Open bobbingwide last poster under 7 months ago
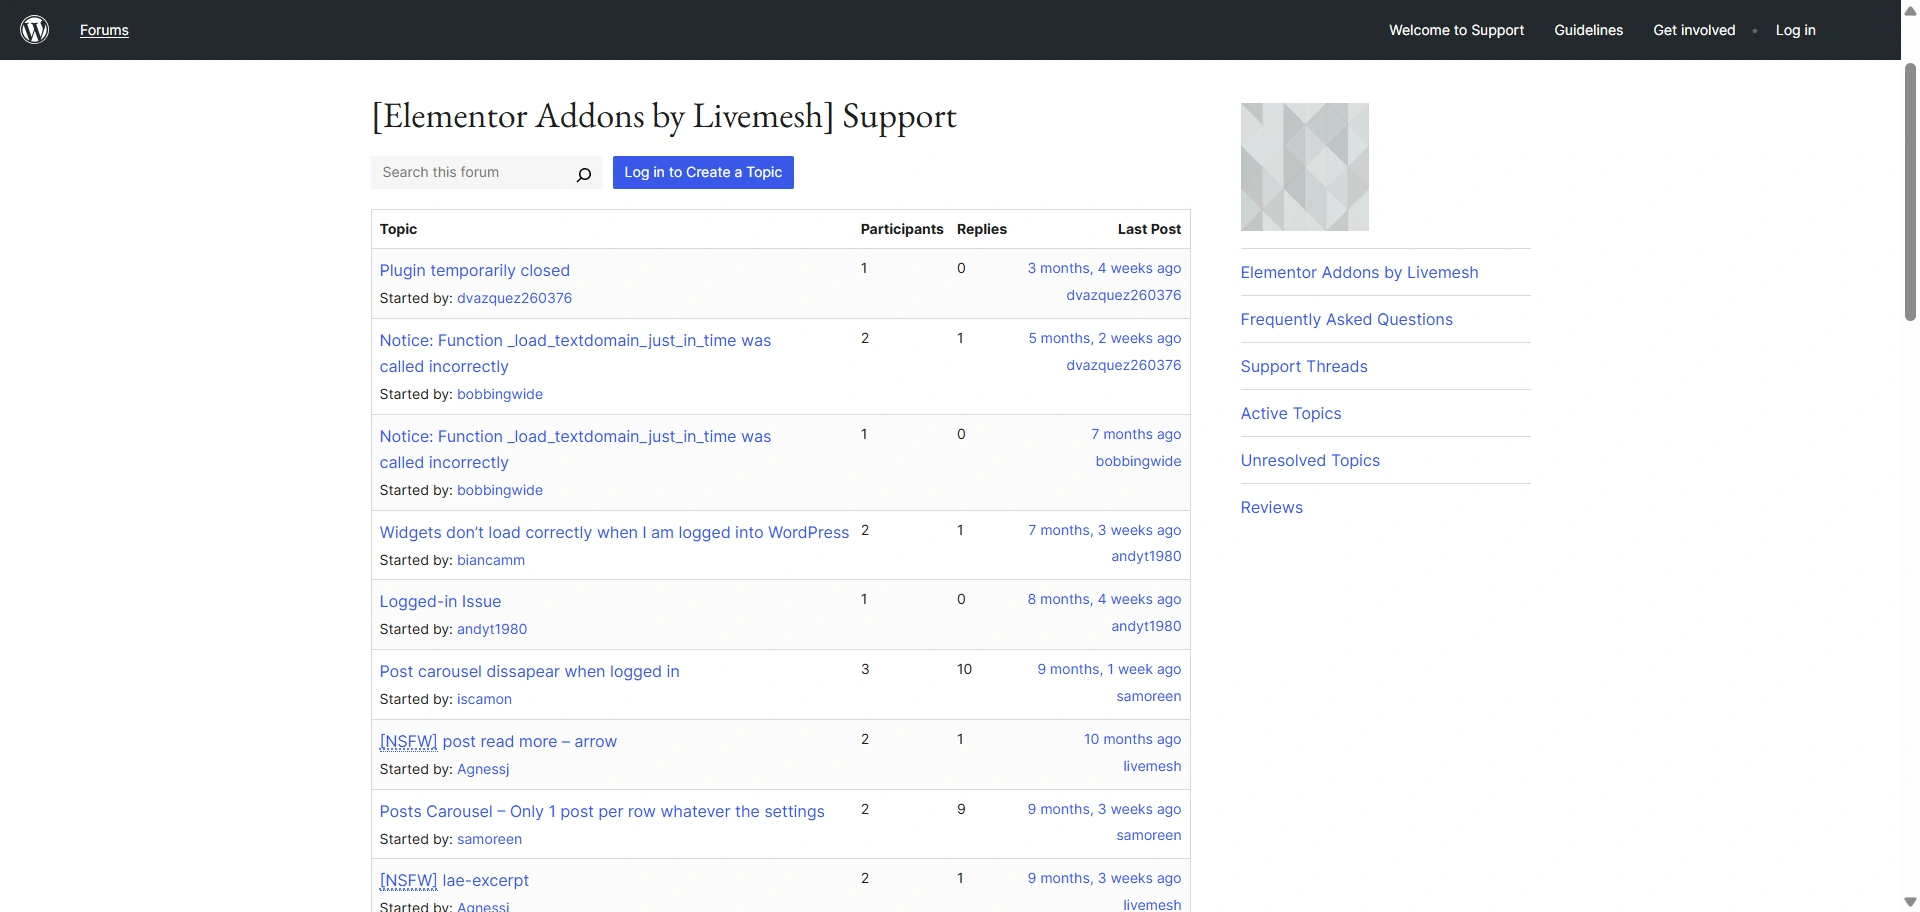Image resolution: width=1920 pixels, height=912 pixels. pyautogui.click(x=1138, y=461)
